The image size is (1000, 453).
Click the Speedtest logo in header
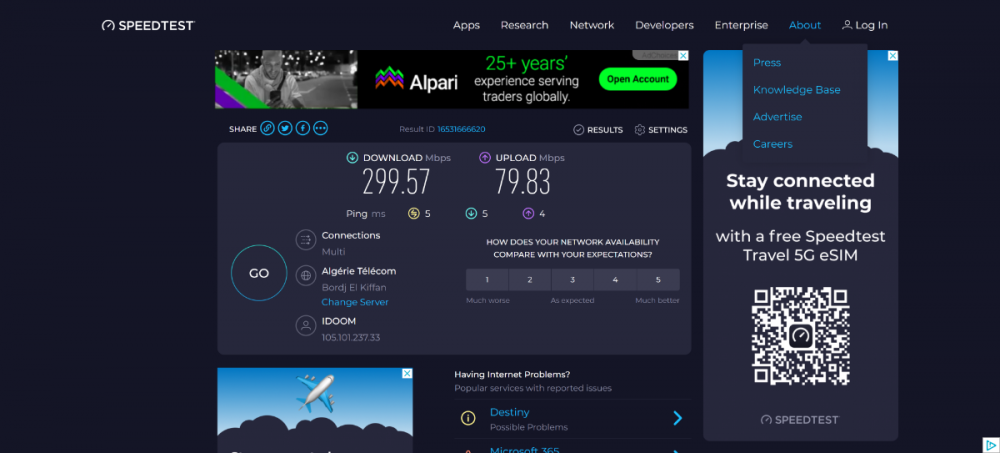click(148, 25)
